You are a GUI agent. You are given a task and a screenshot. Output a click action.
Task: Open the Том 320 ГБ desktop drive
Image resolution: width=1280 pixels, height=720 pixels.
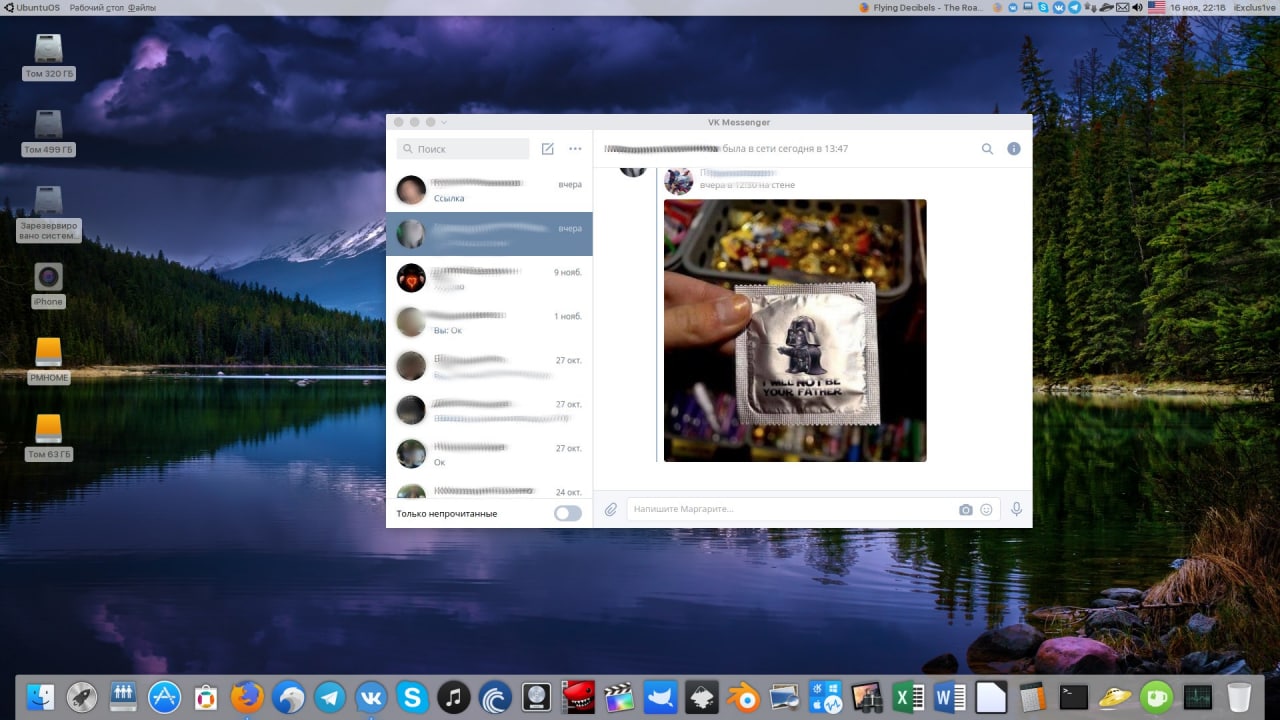pyautogui.click(x=49, y=57)
